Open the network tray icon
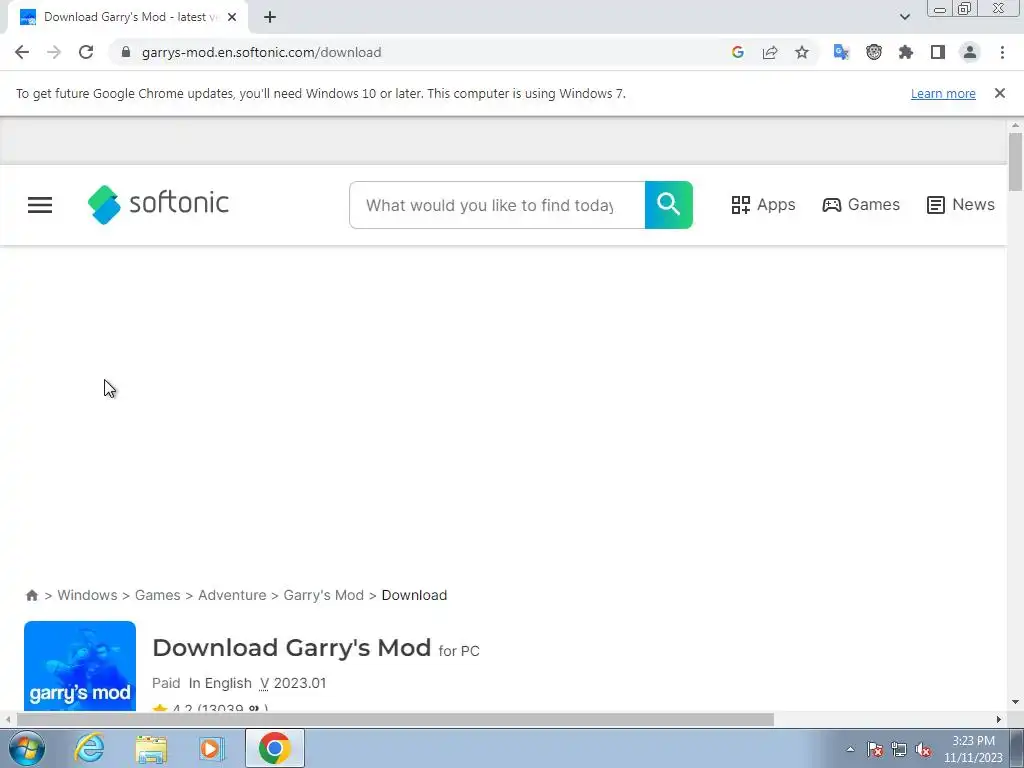Viewport: 1024px width, 768px height. (899, 749)
